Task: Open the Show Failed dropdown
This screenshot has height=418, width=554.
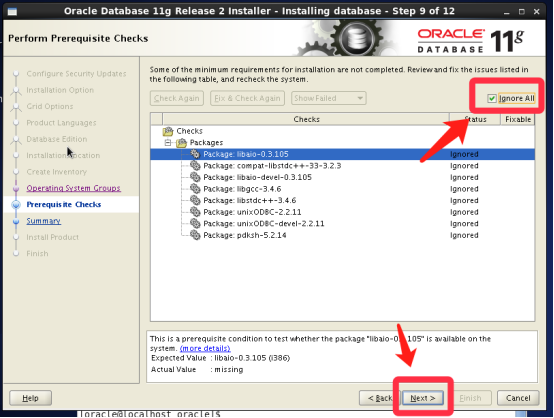Action: tap(329, 98)
